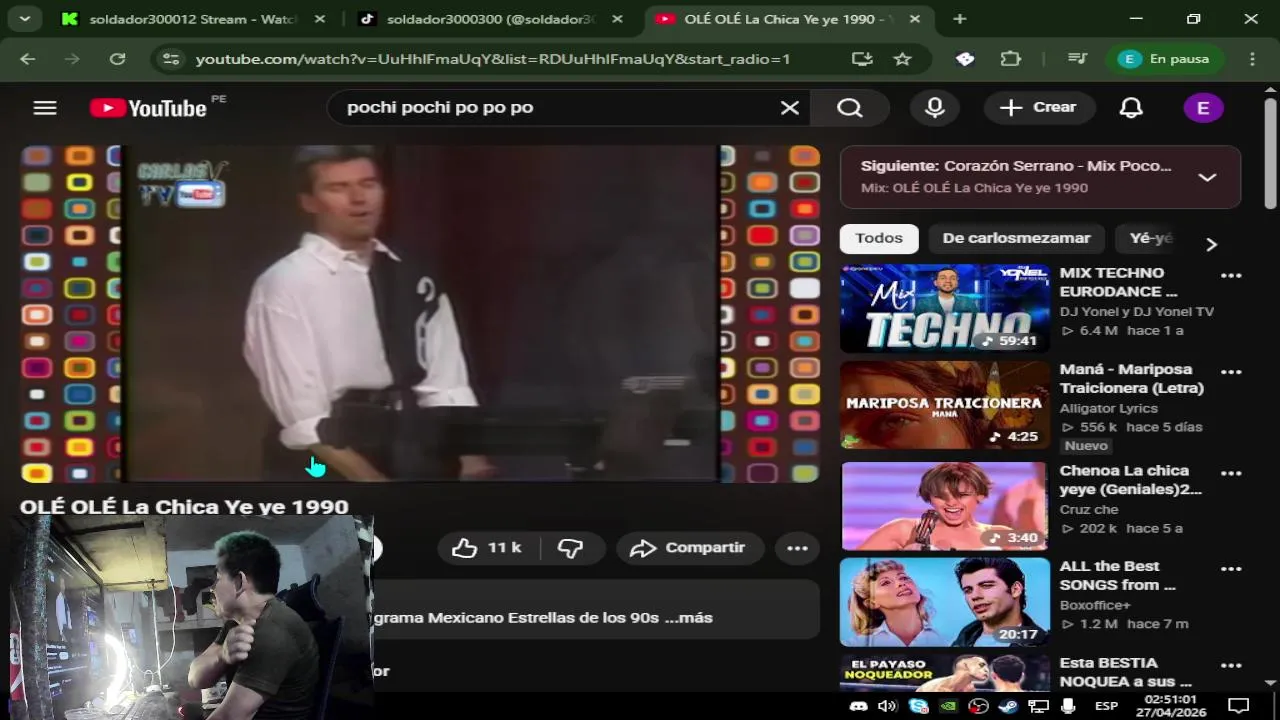Click the video player to pause
This screenshot has height=720, width=1280.
(x=420, y=314)
